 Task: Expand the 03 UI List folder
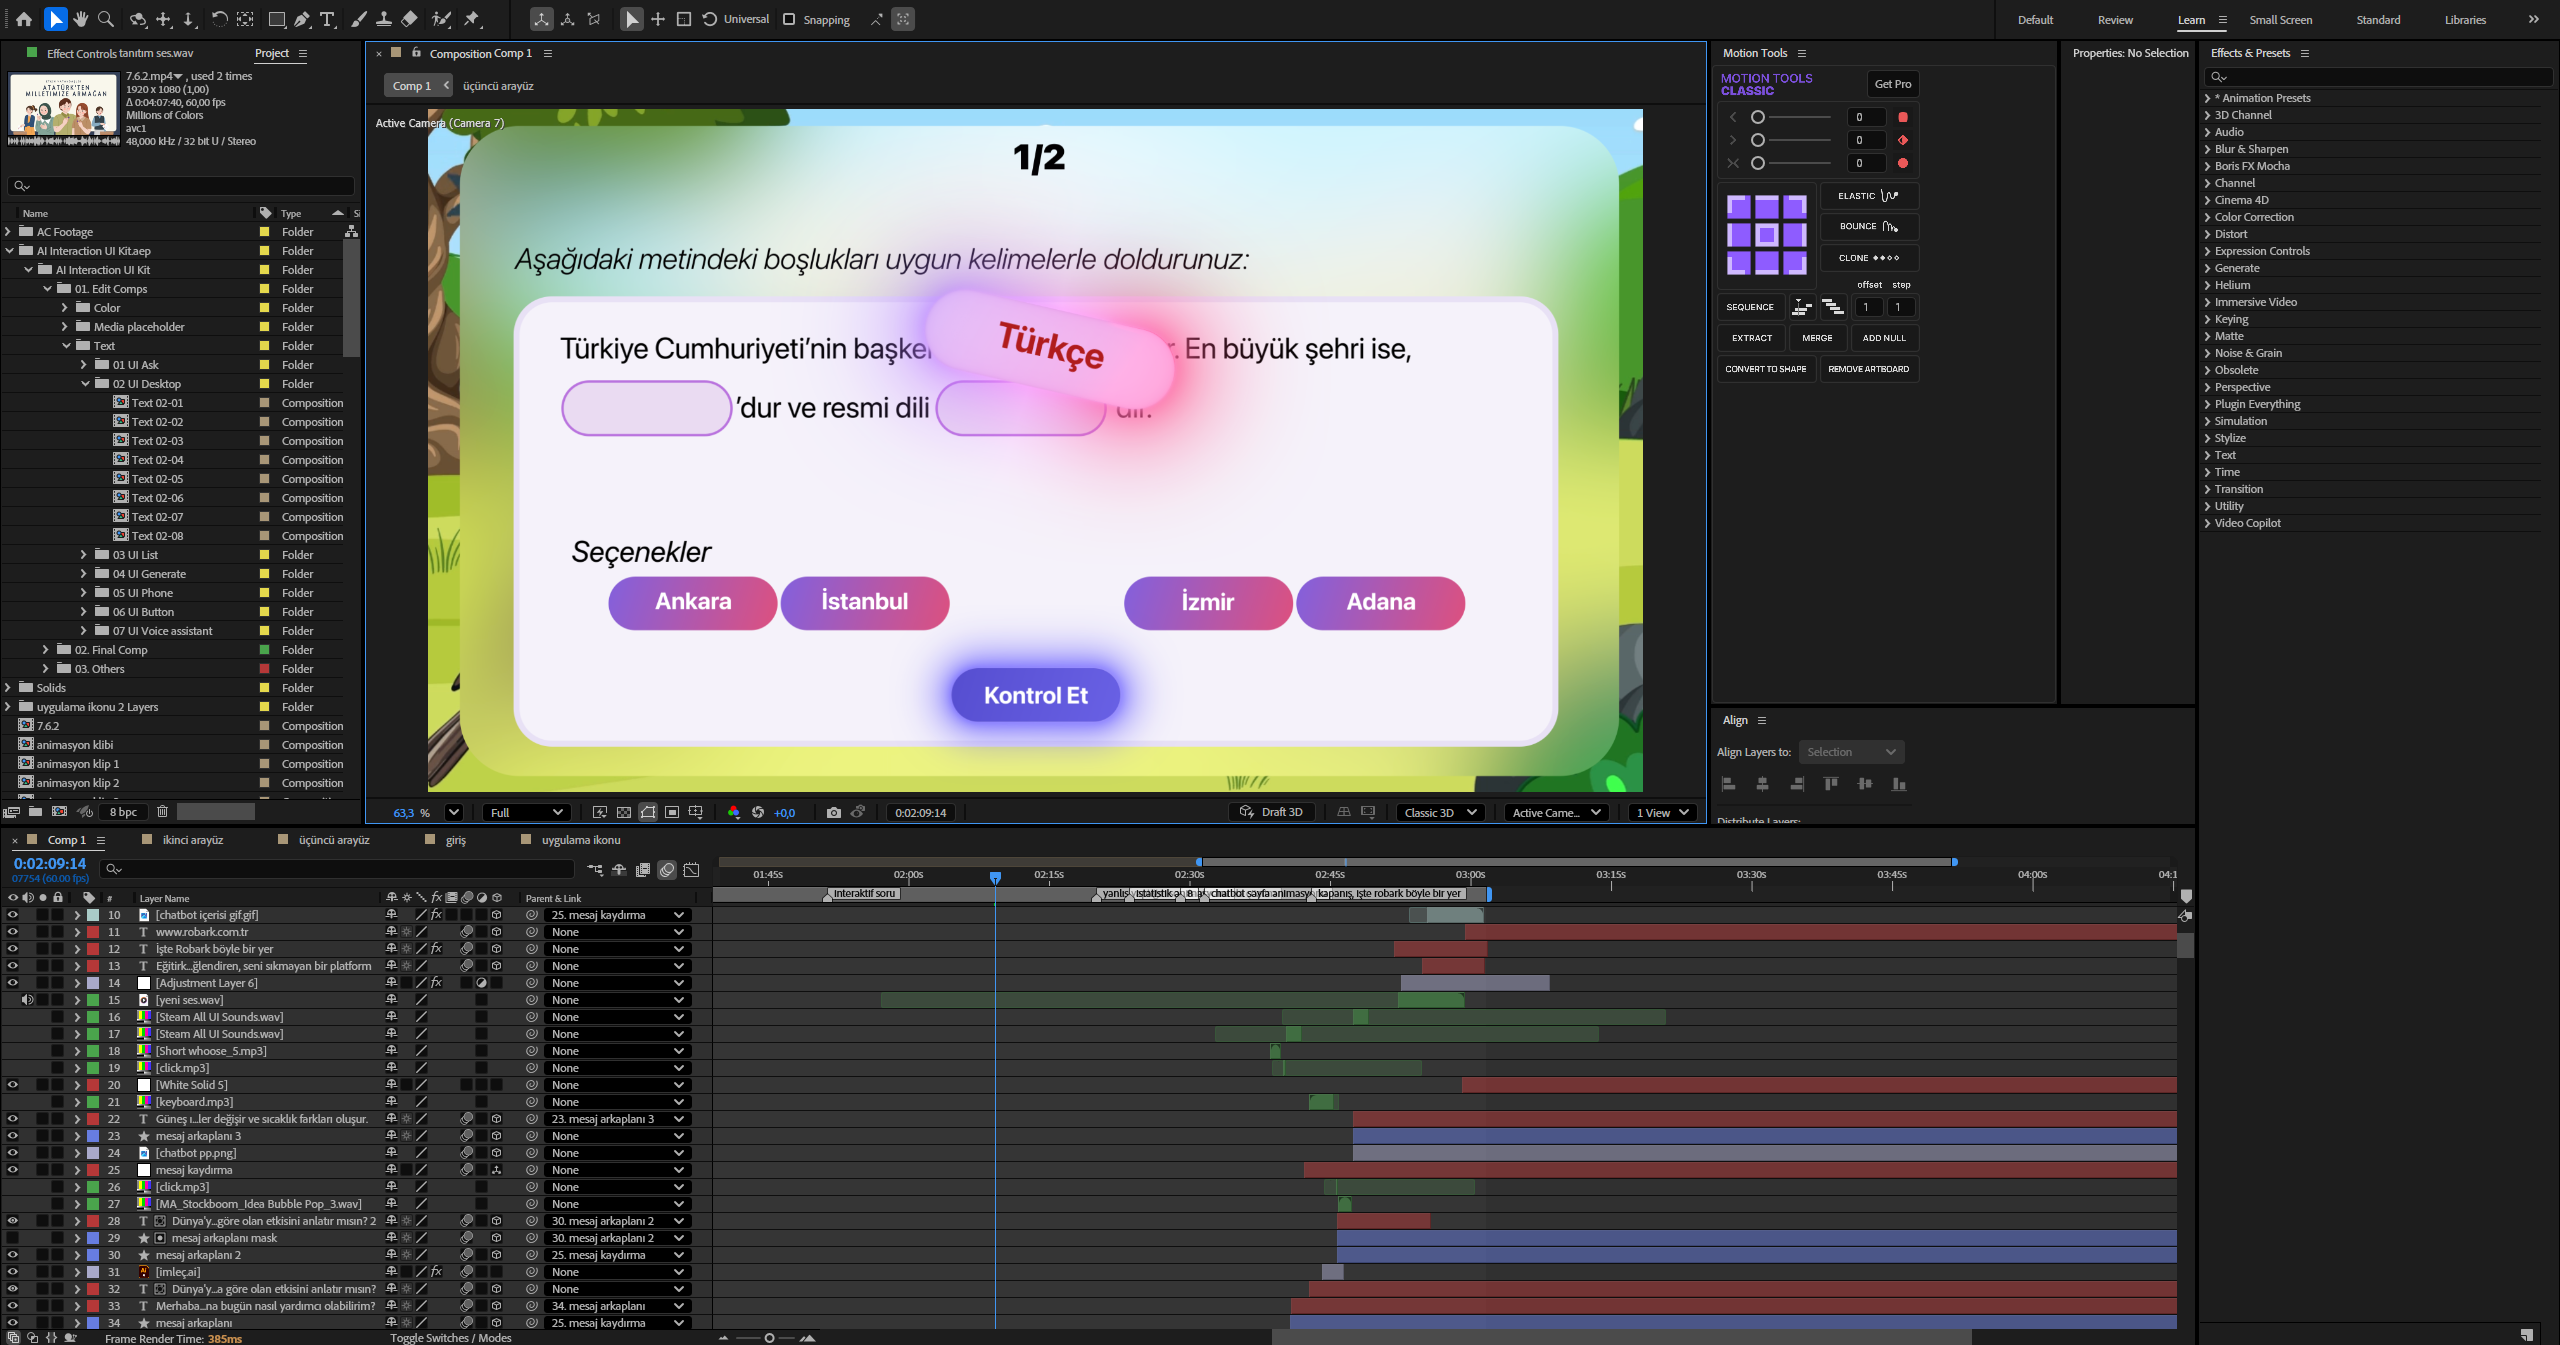pyautogui.click(x=84, y=555)
